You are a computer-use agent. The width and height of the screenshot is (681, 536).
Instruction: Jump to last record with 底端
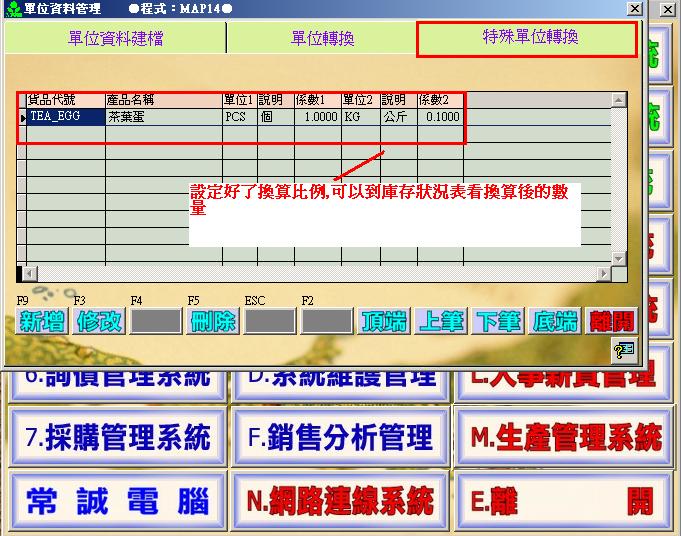tap(555, 321)
